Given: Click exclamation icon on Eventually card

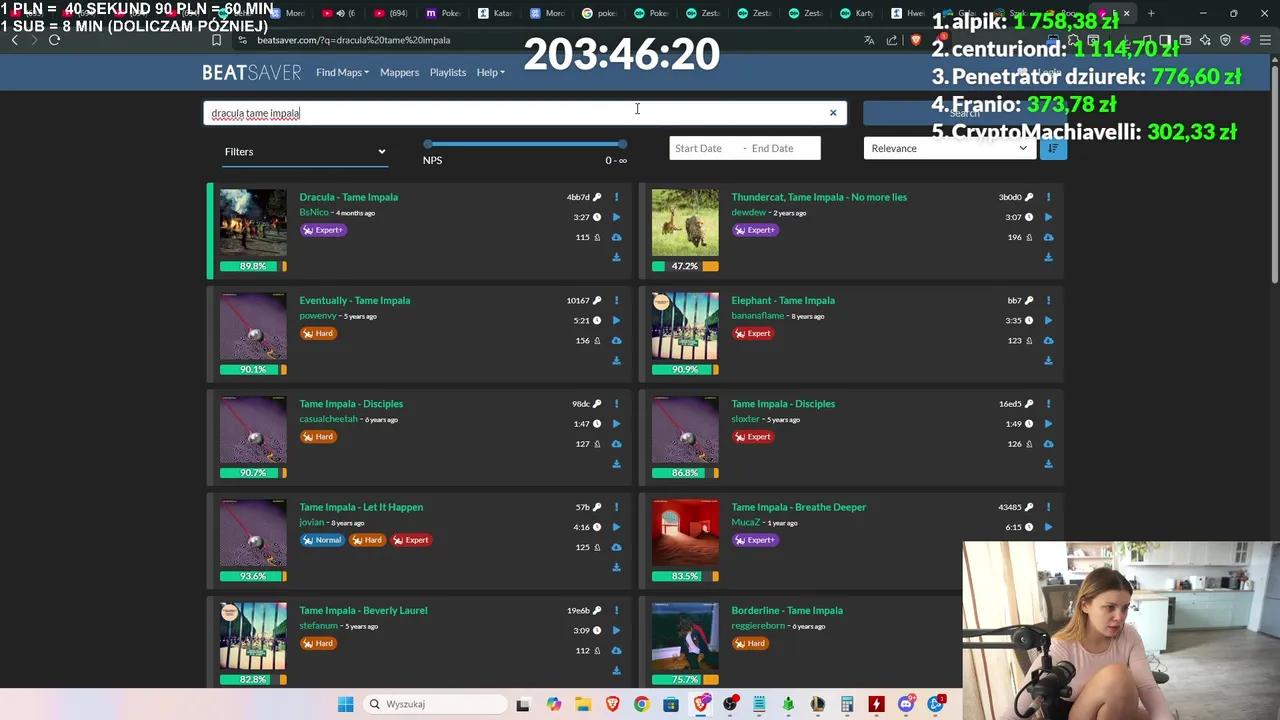Looking at the screenshot, I should coord(616,300).
